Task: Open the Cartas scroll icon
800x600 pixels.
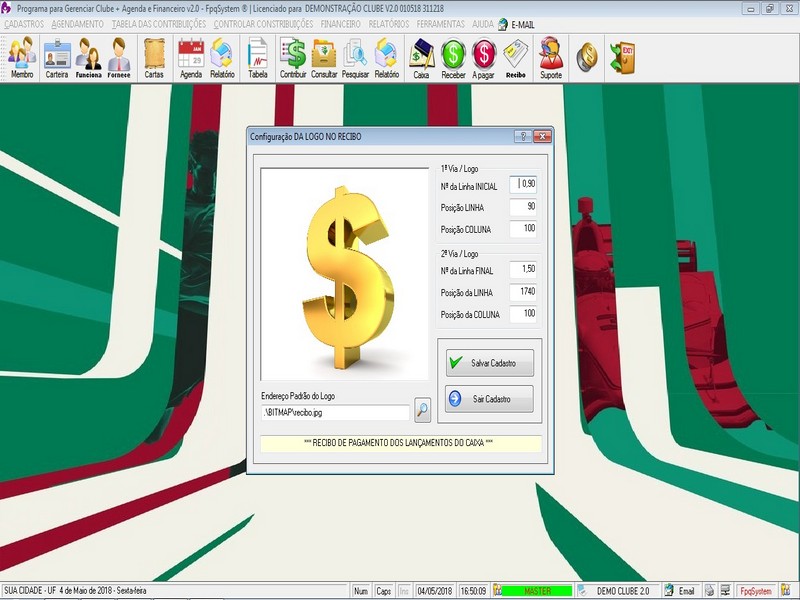Action: pyautogui.click(x=154, y=58)
